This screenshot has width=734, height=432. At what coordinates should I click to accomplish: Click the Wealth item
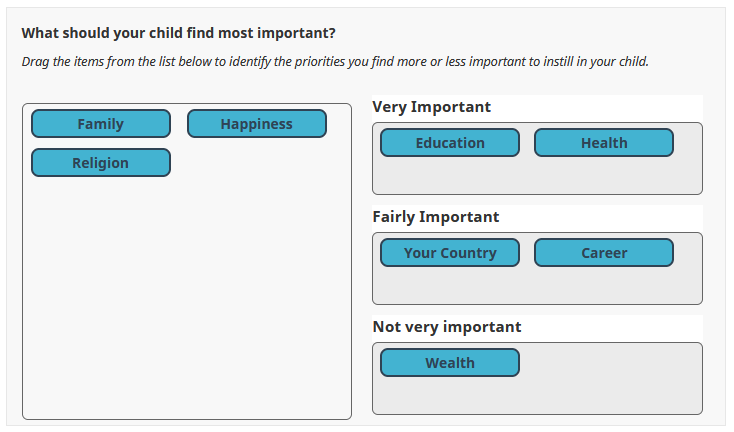point(450,363)
